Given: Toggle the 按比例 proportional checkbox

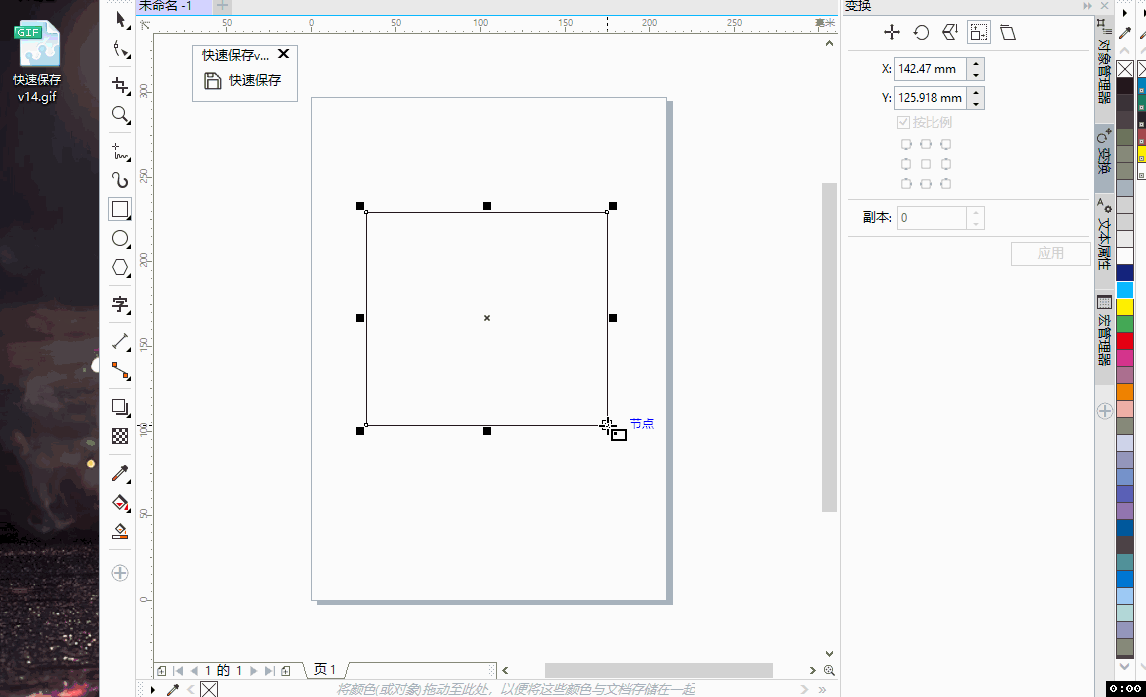Looking at the screenshot, I should tap(903, 122).
